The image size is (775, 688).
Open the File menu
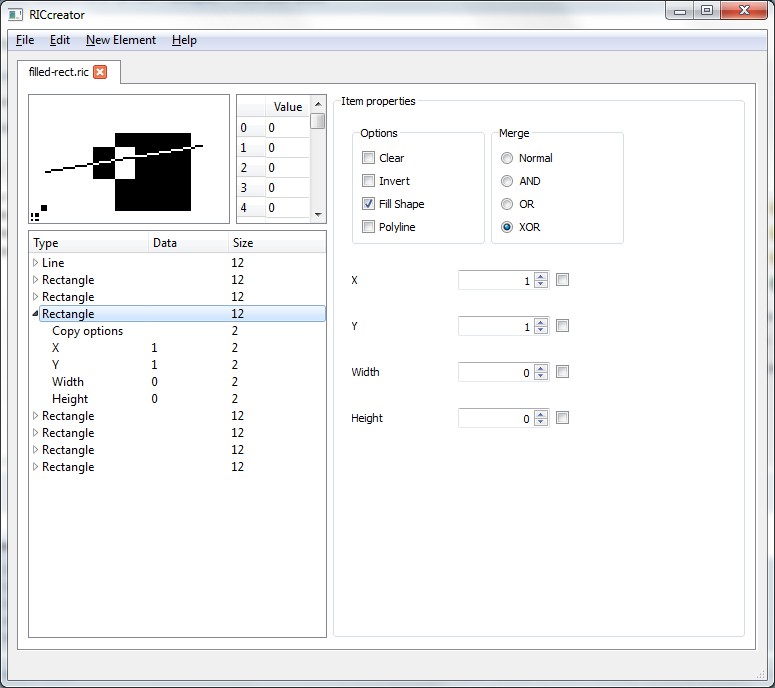(25, 40)
